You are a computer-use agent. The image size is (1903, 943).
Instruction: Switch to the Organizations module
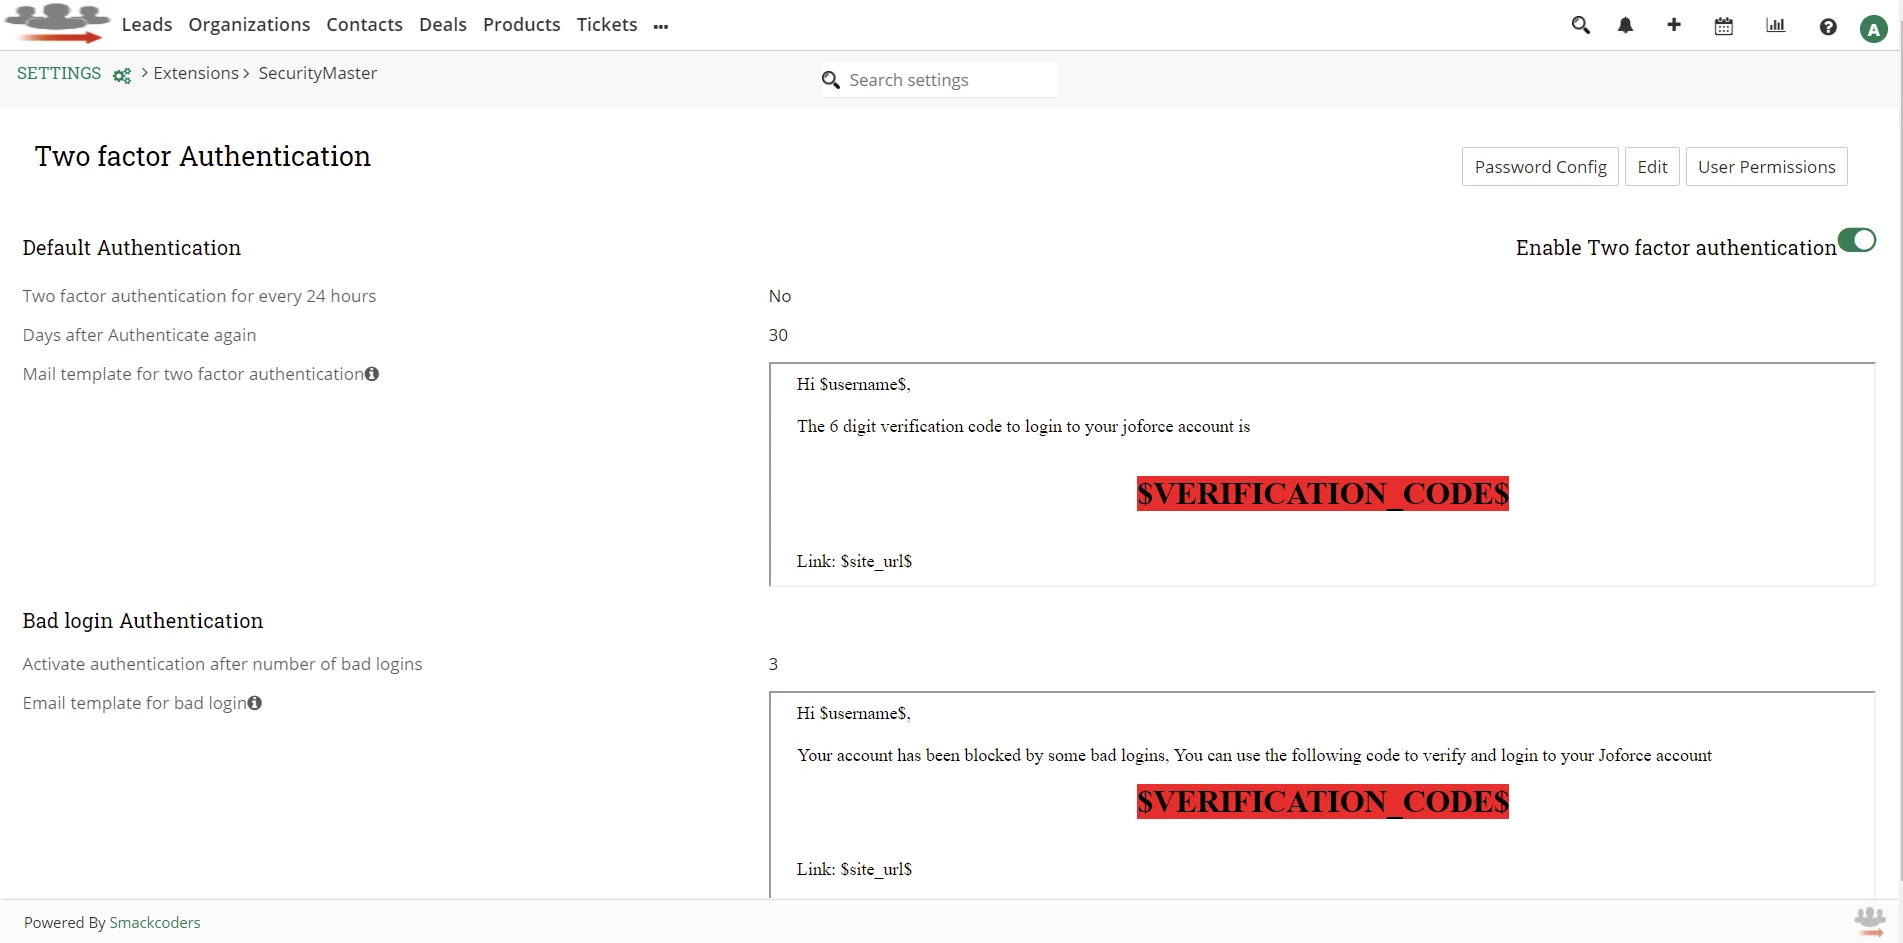(x=249, y=24)
